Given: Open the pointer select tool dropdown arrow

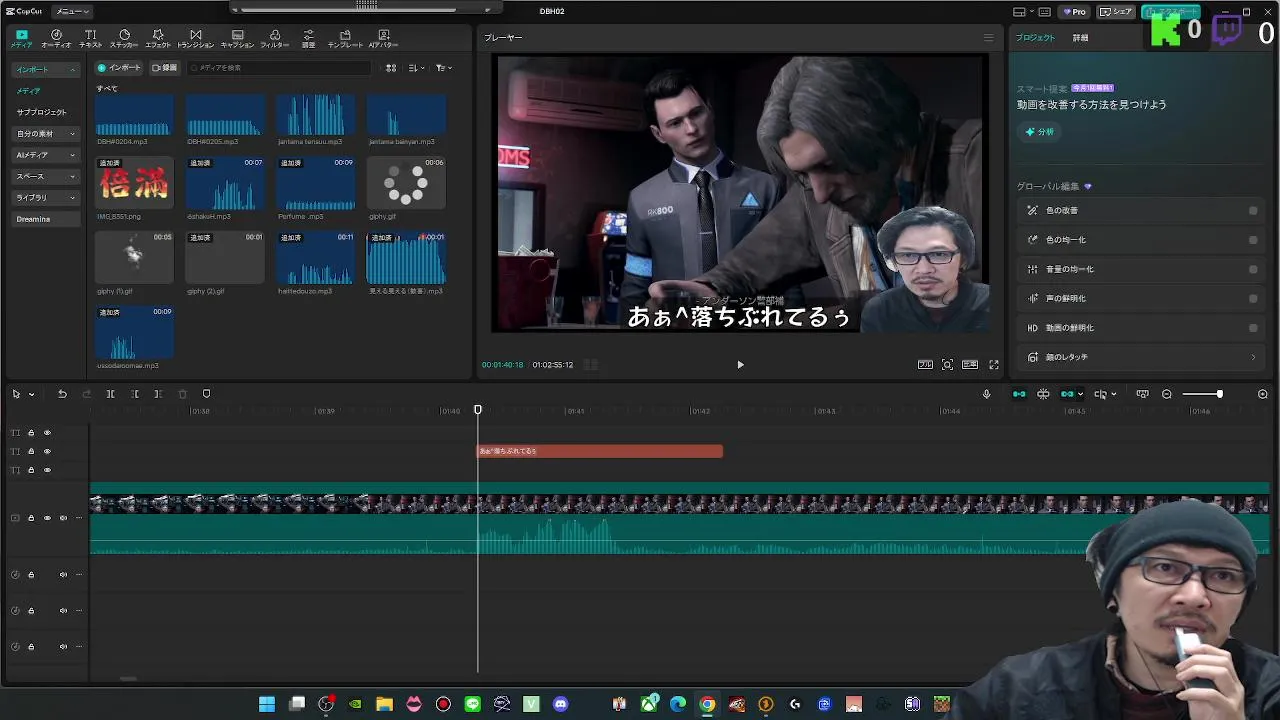Looking at the screenshot, I should (x=31, y=394).
